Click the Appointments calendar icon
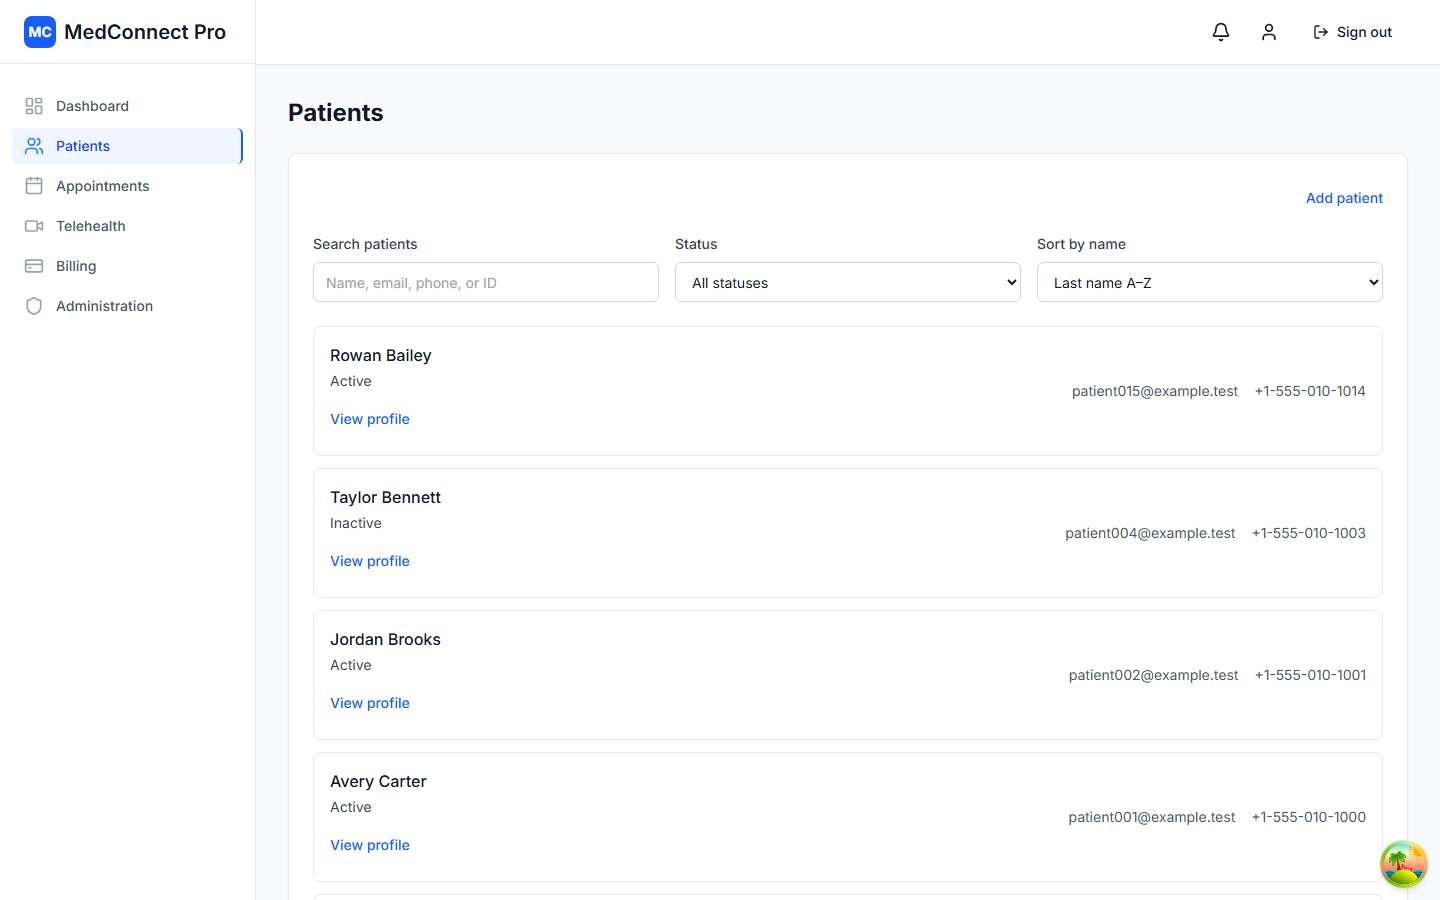1440x900 pixels. pos(34,186)
